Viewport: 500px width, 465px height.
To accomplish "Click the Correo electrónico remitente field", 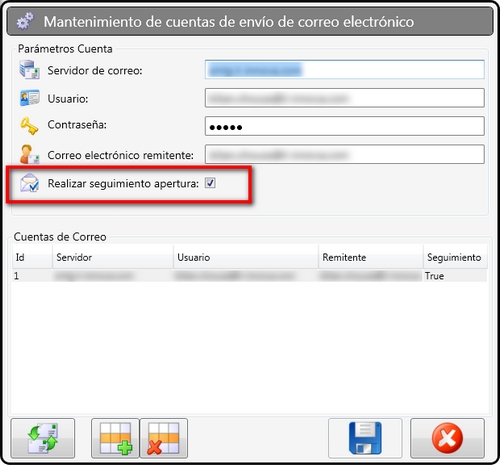I will pos(345,154).
